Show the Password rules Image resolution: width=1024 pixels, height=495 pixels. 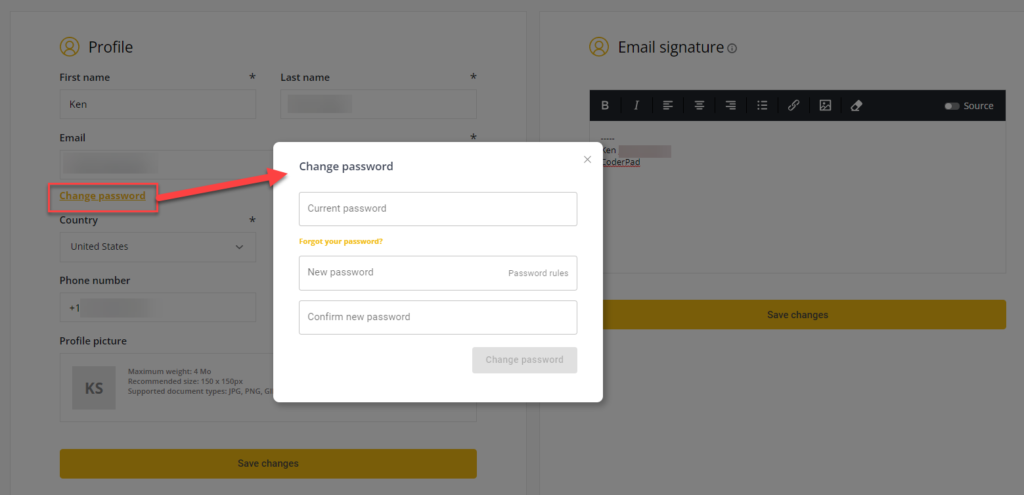(538, 273)
